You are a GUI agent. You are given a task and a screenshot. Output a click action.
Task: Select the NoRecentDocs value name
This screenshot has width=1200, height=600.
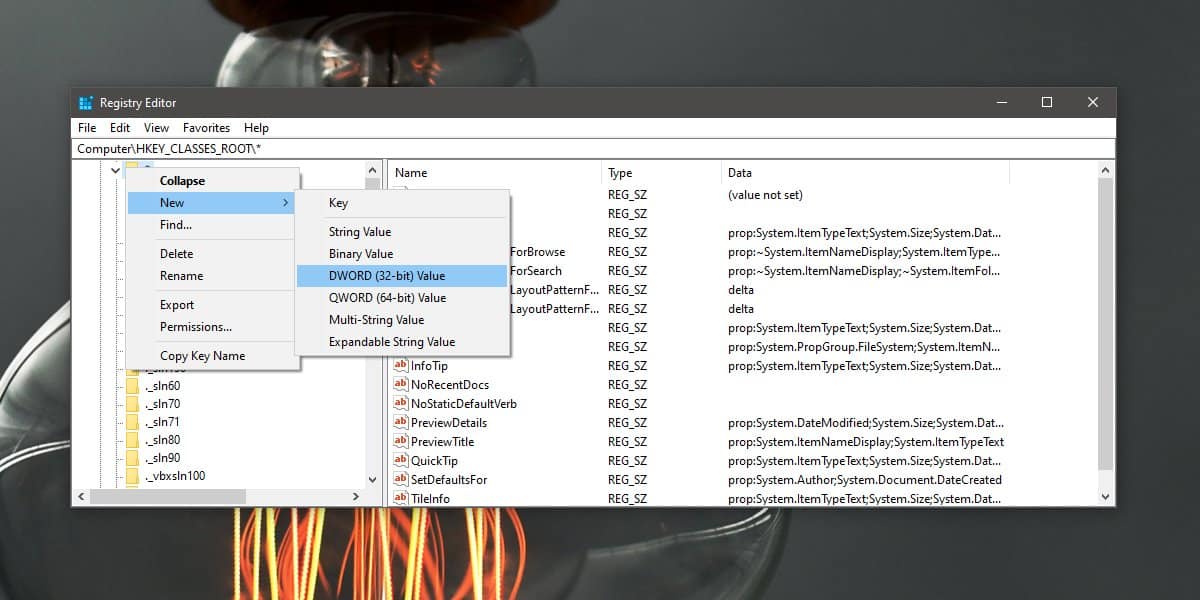(x=450, y=385)
